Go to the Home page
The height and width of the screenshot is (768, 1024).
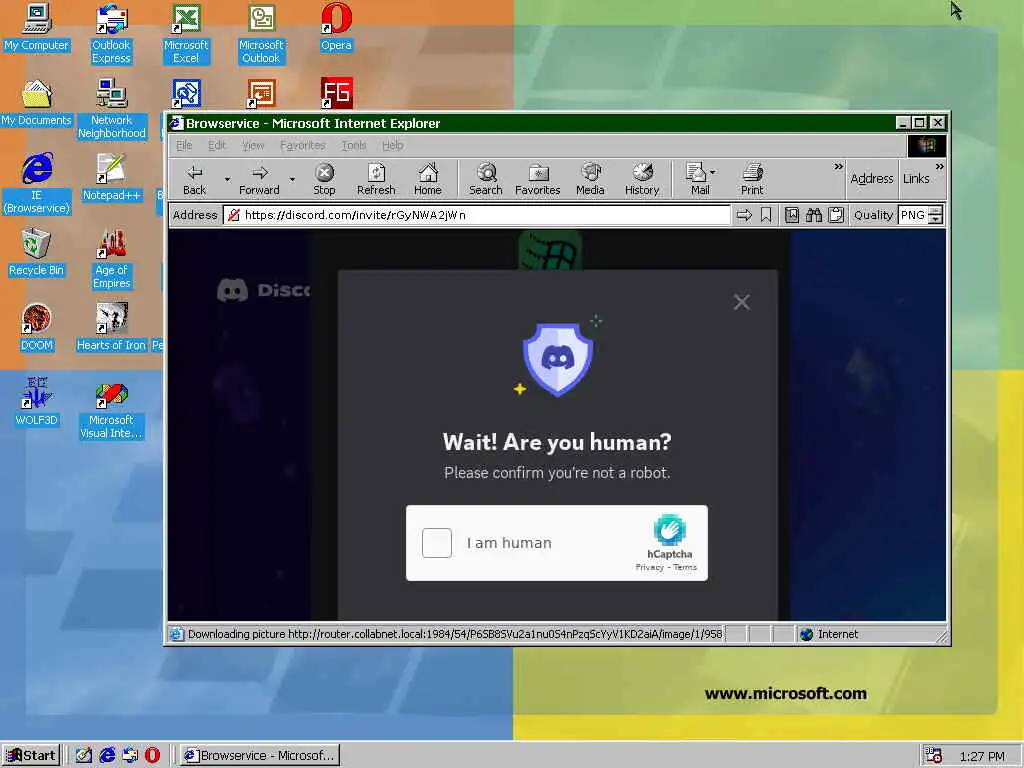tap(428, 179)
